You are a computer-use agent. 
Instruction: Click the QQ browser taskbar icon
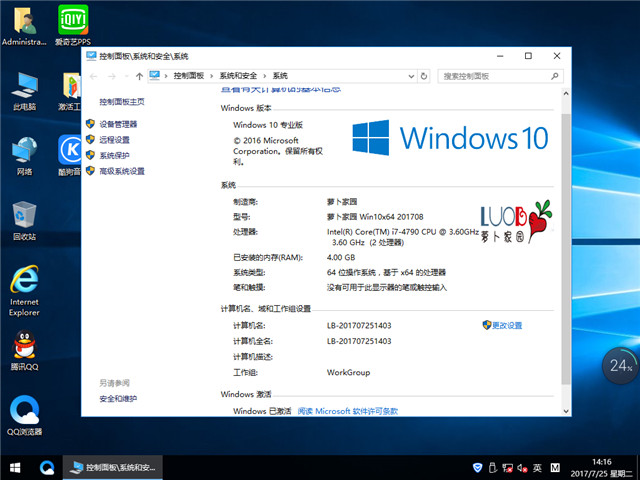tap(47, 468)
